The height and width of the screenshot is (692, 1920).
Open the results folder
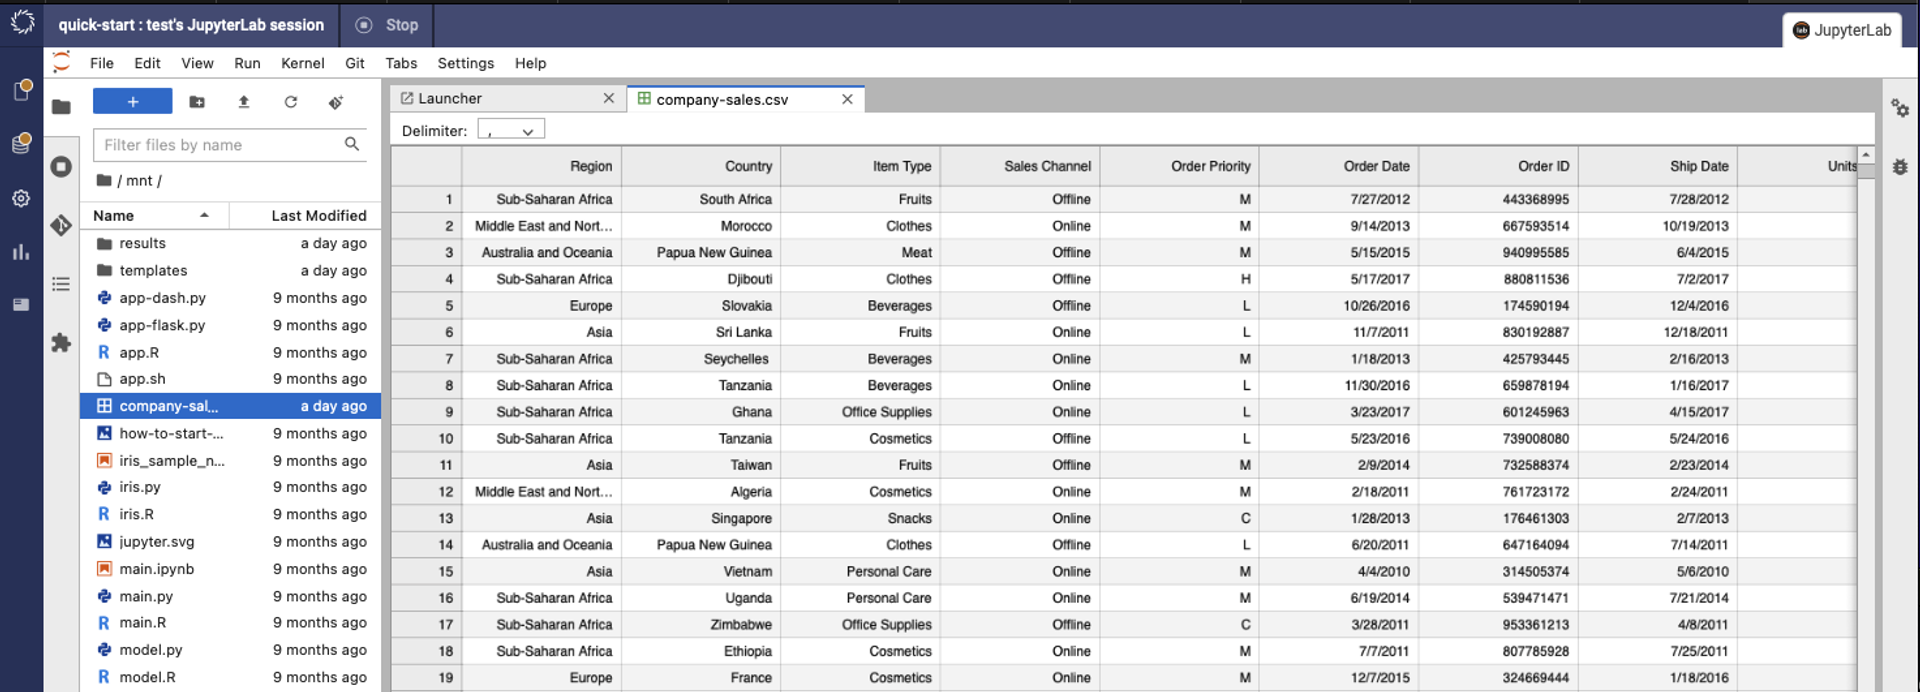coord(230,243)
